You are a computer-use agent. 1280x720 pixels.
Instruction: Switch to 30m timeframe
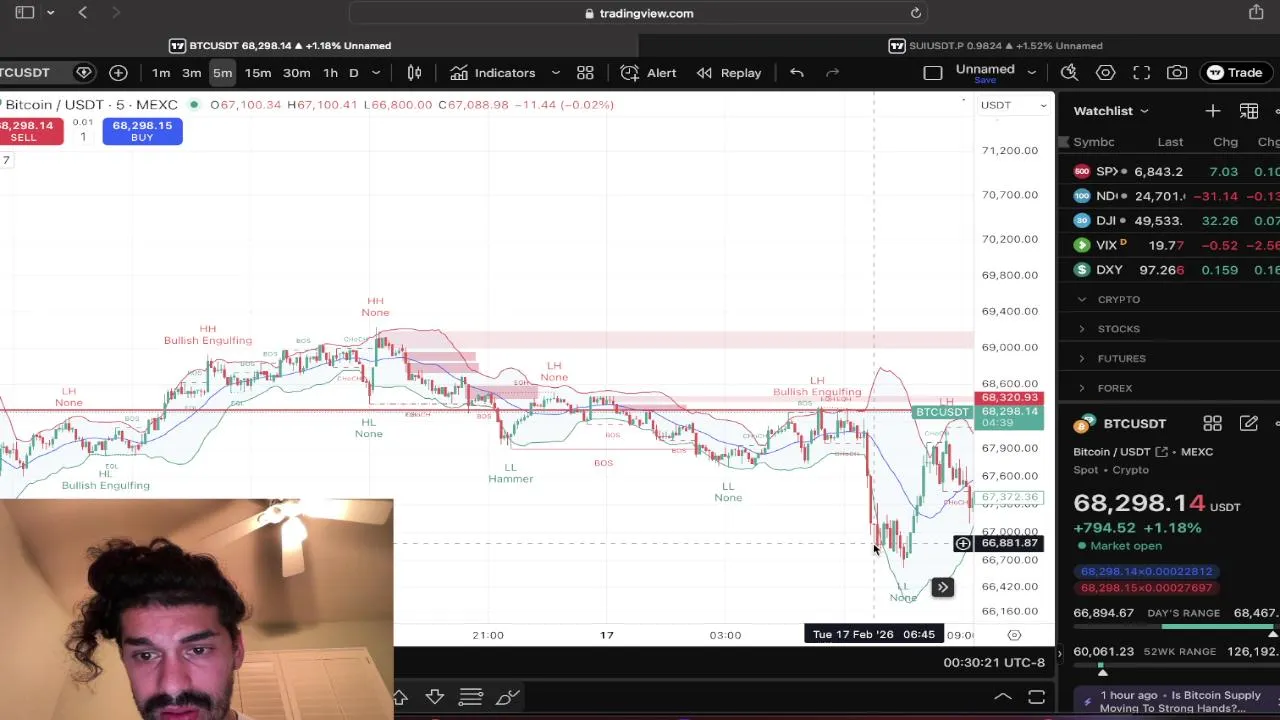[296, 72]
